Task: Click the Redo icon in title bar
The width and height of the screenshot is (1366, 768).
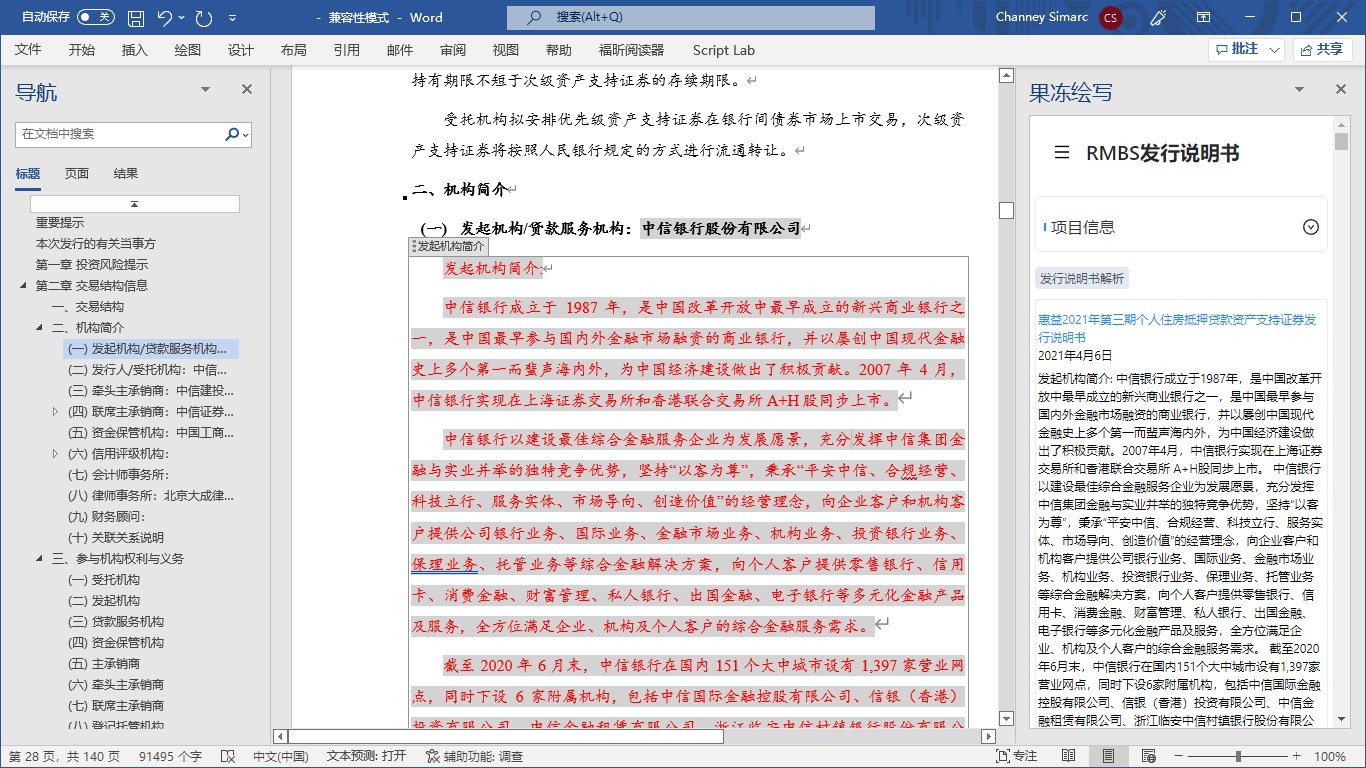Action: [204, 18]
